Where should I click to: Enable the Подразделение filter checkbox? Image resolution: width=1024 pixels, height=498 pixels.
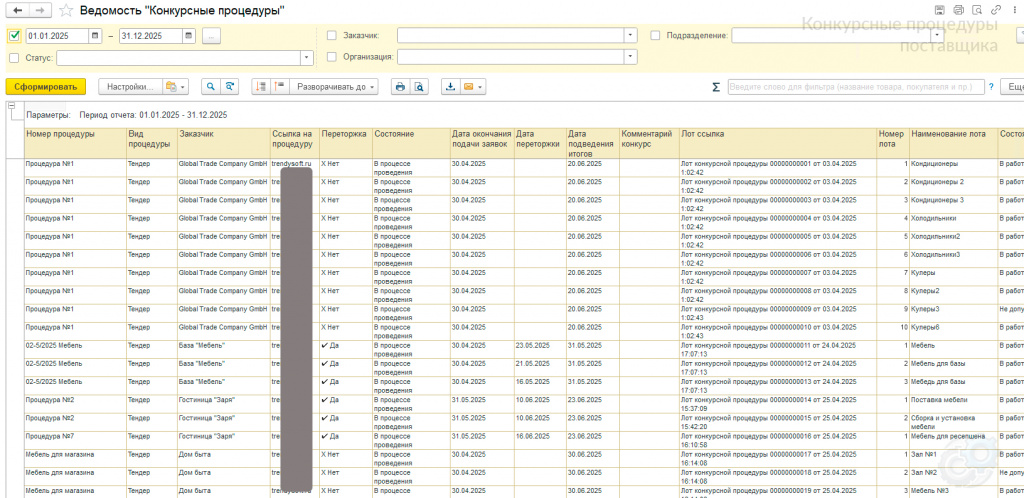point(656,35)
